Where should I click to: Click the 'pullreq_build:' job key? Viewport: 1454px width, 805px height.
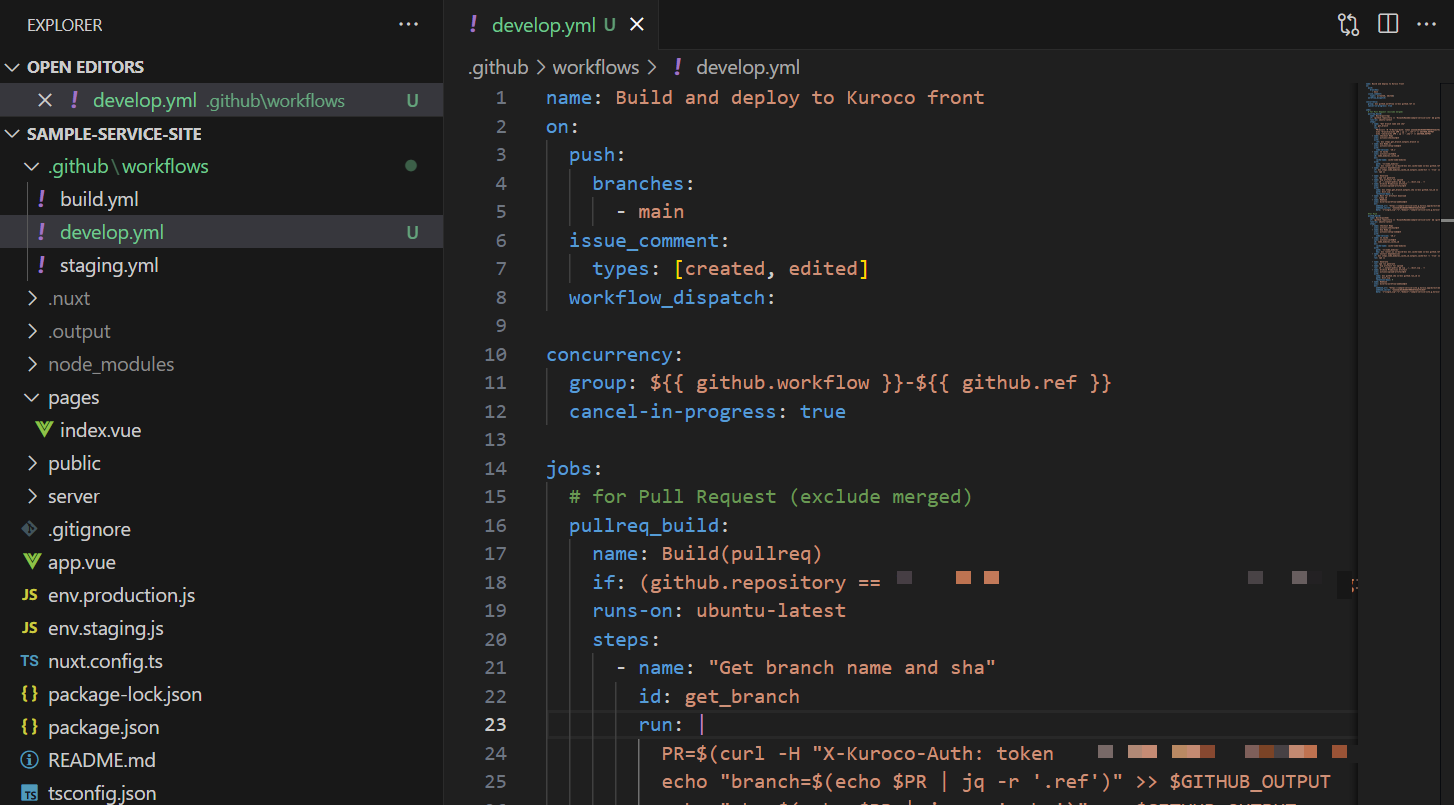tap(649, 525)
